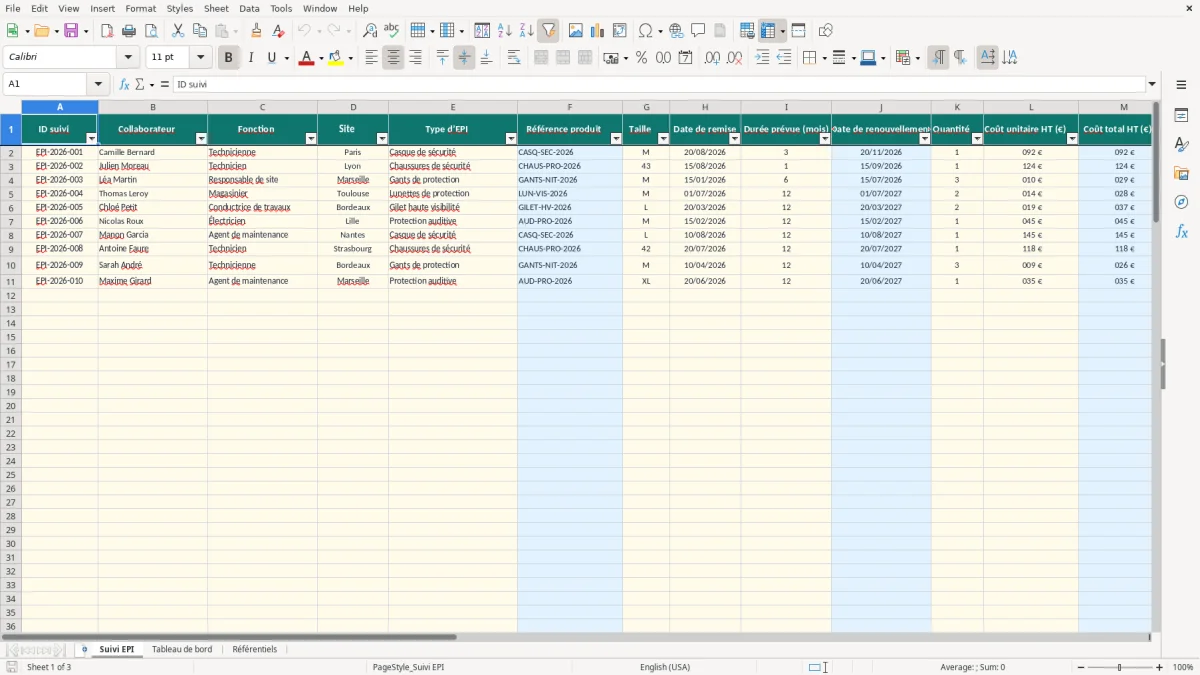Screen dimensions: 1200x675
Task: Run the spelling check
Action: [392, 31]
